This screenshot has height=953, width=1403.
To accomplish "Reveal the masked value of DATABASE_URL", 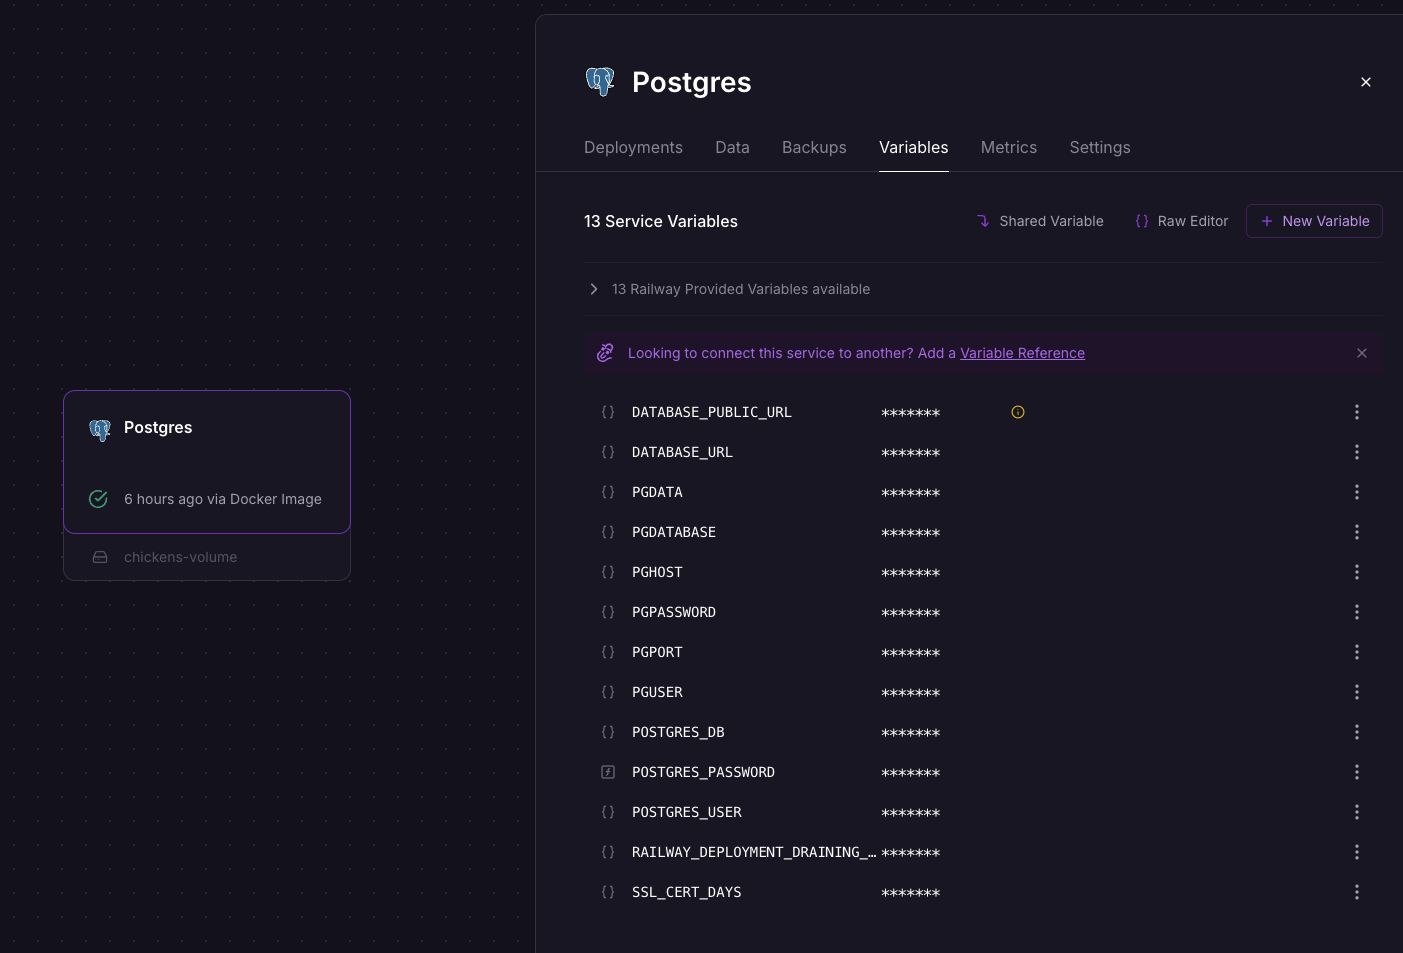I will click(x=910, y=453).
